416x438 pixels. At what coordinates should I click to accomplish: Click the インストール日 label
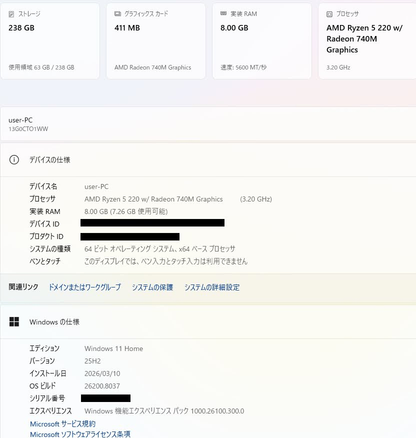[48, 373]
